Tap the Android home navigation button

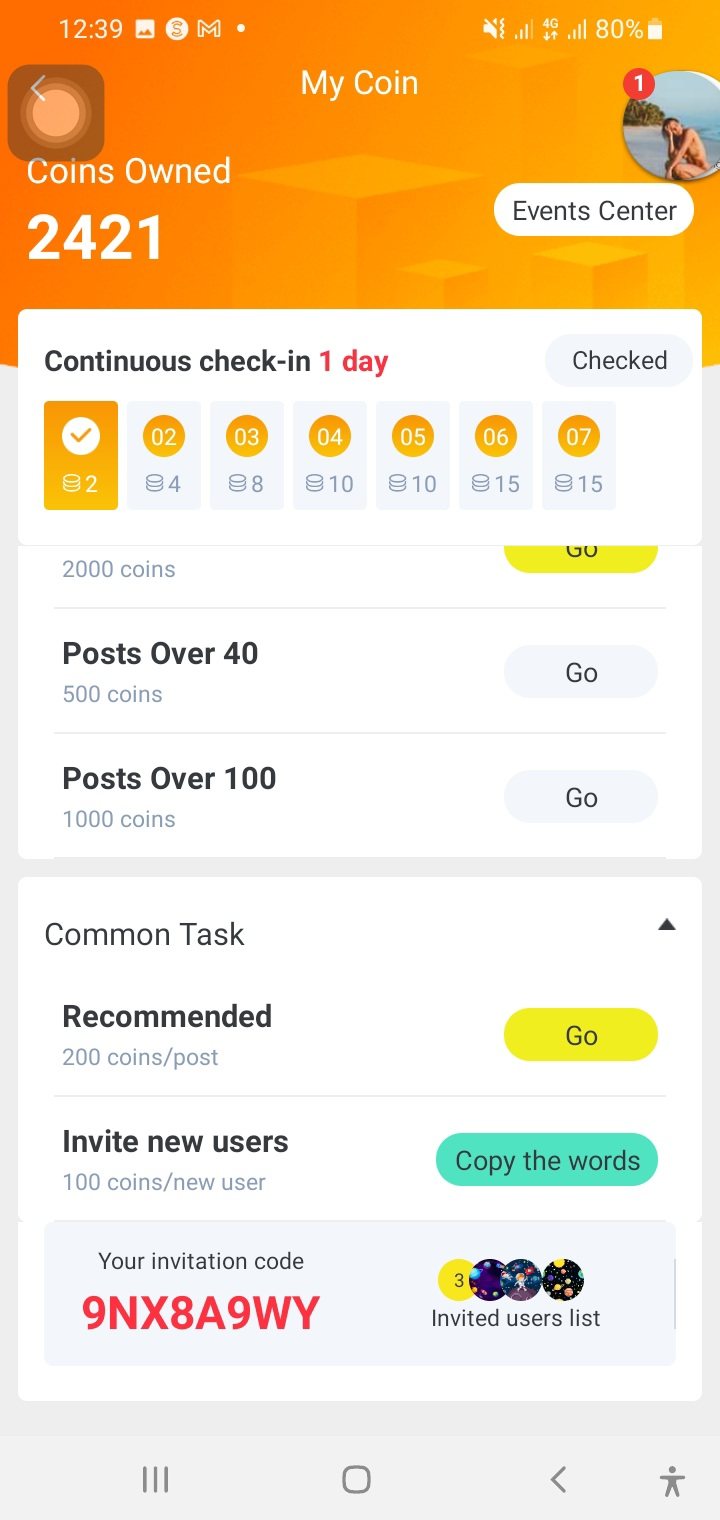click(356, 1479)
